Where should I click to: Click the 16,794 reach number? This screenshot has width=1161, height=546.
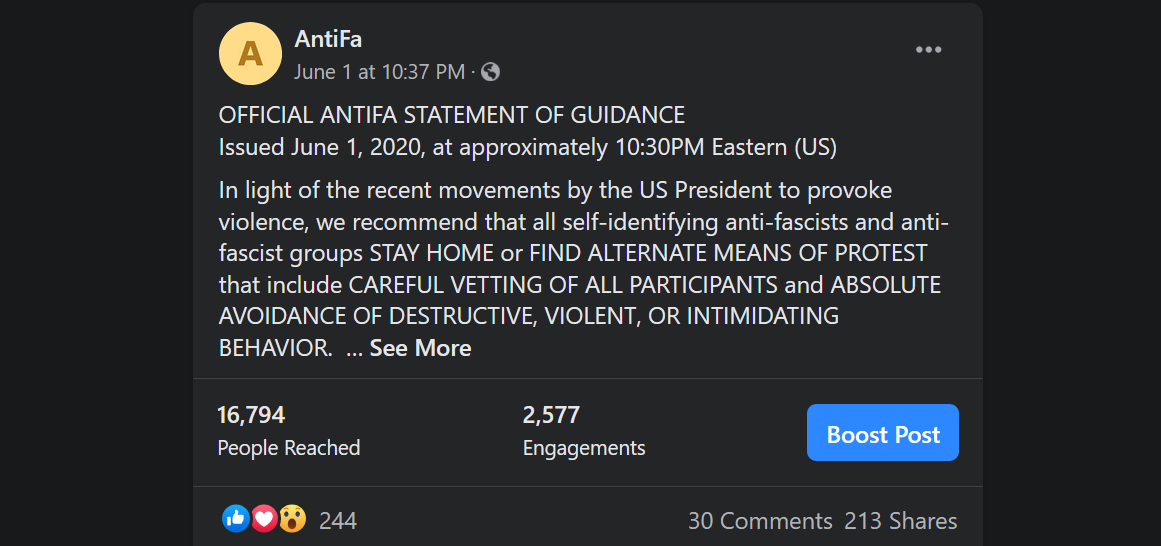coord(251,415)
